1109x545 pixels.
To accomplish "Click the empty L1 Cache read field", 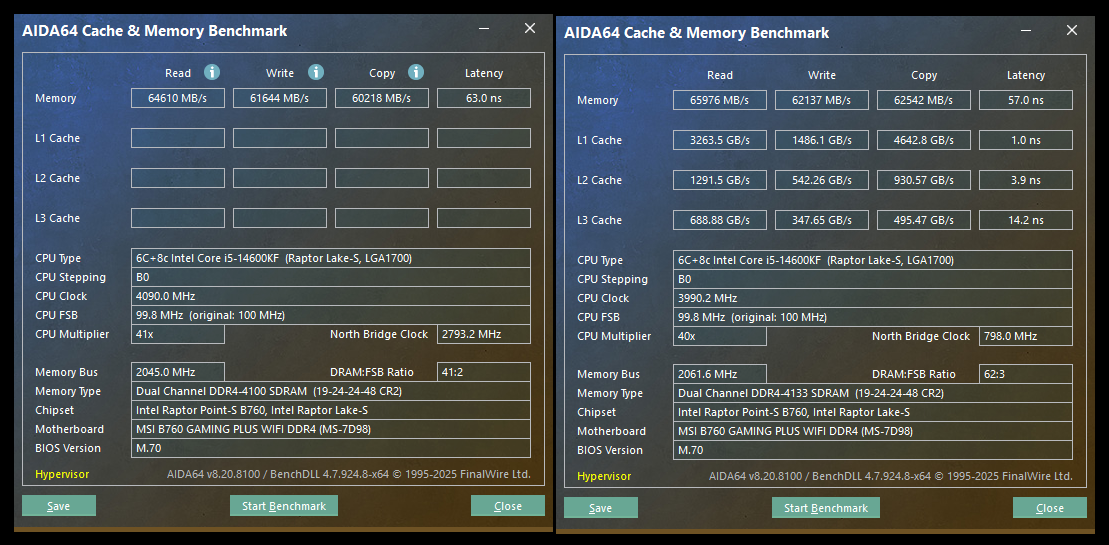I will (178, 138).
